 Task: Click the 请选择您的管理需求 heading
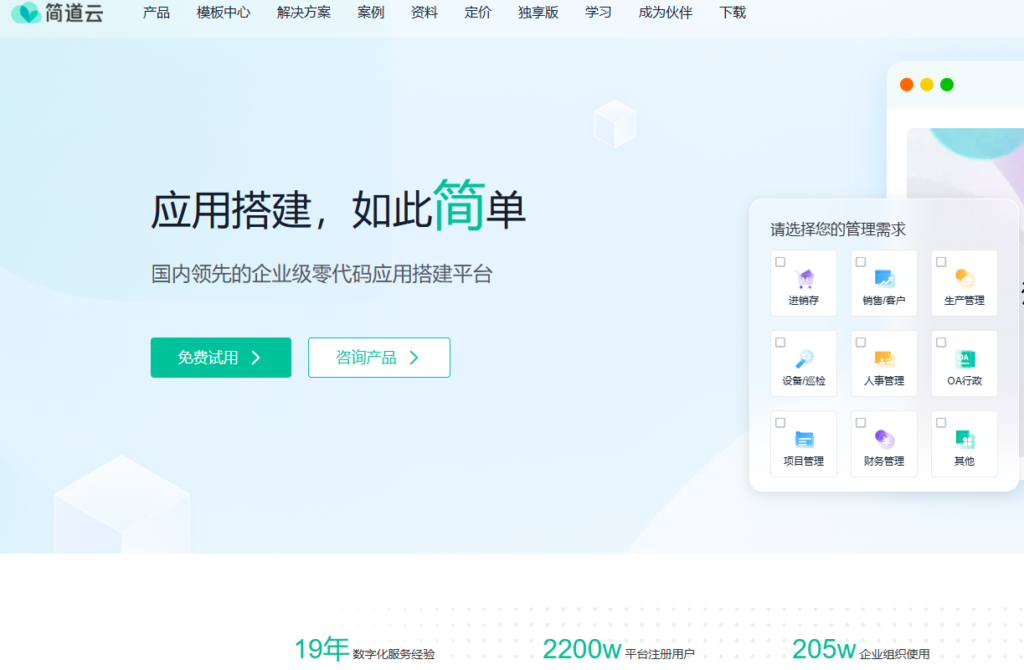pos(839,229)
